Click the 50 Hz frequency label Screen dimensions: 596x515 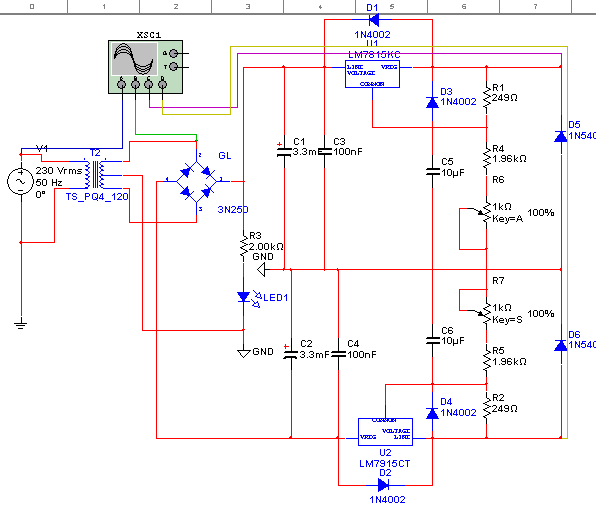coord(49,183)
